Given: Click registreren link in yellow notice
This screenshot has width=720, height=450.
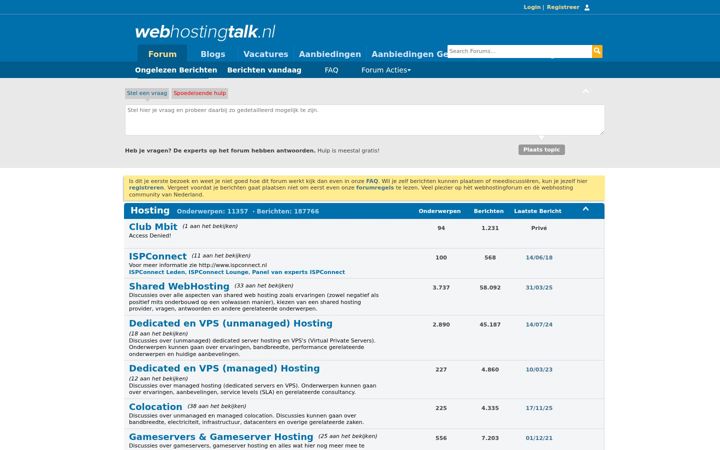Looking at the screenshot, I should point(146,188).
